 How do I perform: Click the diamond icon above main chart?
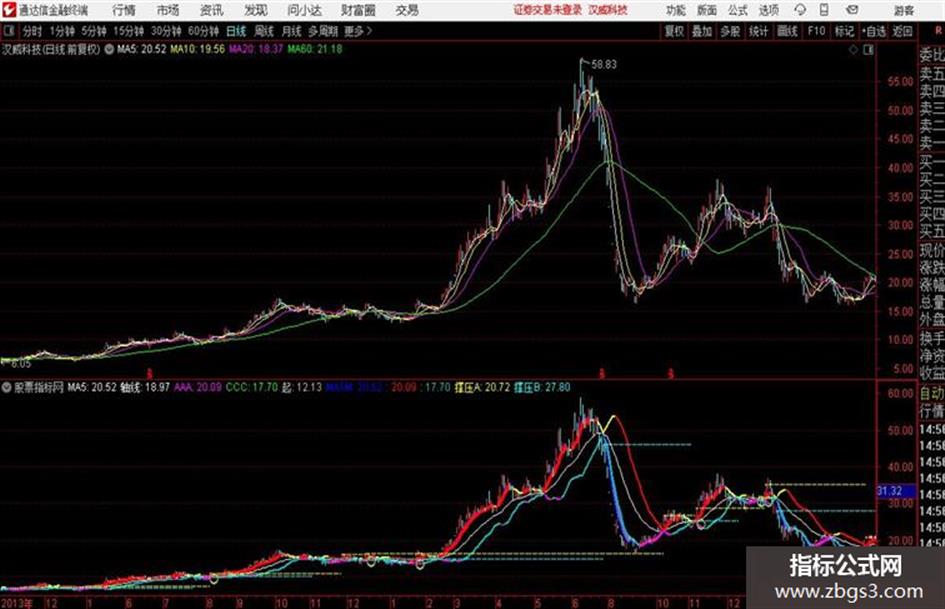tap(853, 50)
